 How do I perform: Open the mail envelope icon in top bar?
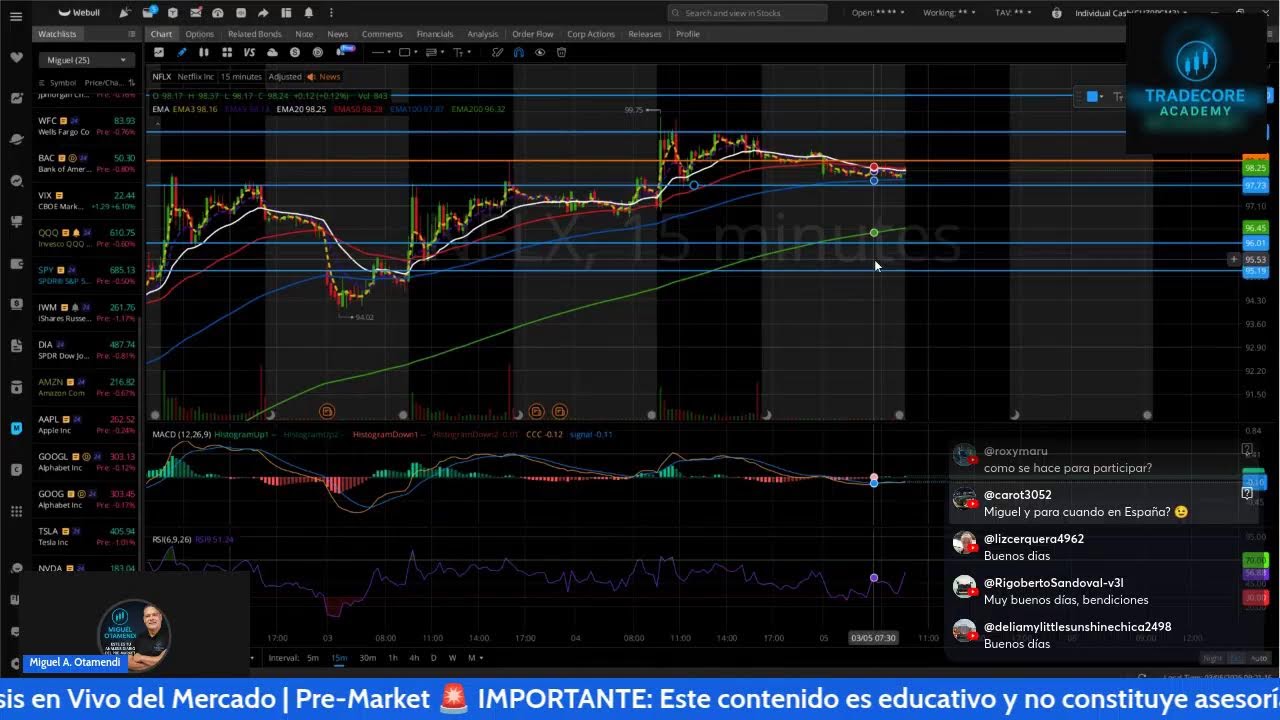coord(195,13)
